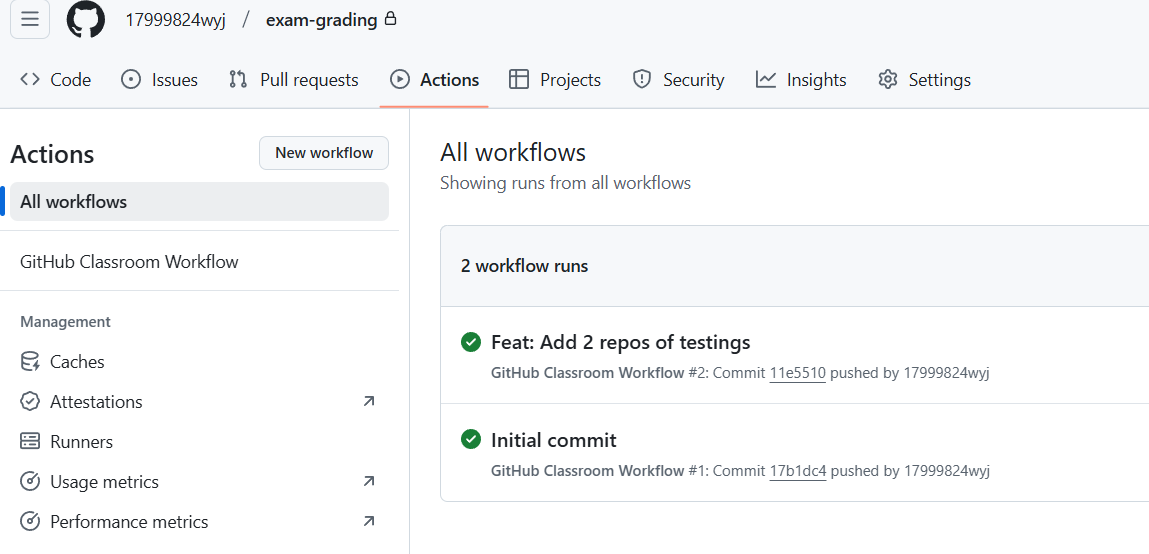The width and height of the screenshot is (1149, 554).
Task: Open the Insights tab
Action: (801, 80)
